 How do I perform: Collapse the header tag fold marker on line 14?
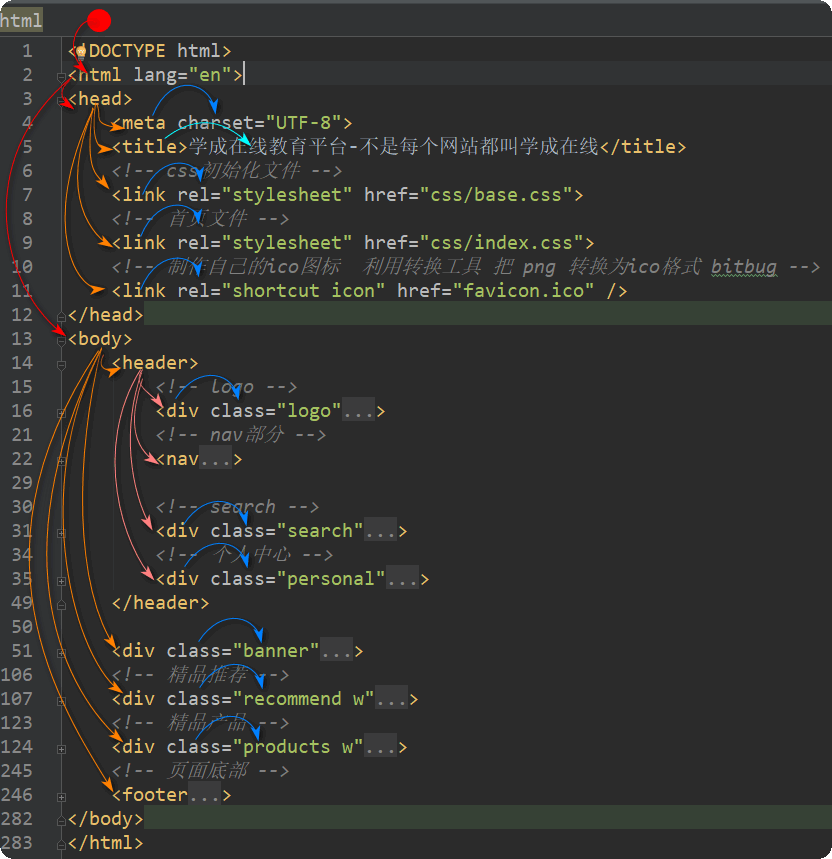tap(61, 364)
